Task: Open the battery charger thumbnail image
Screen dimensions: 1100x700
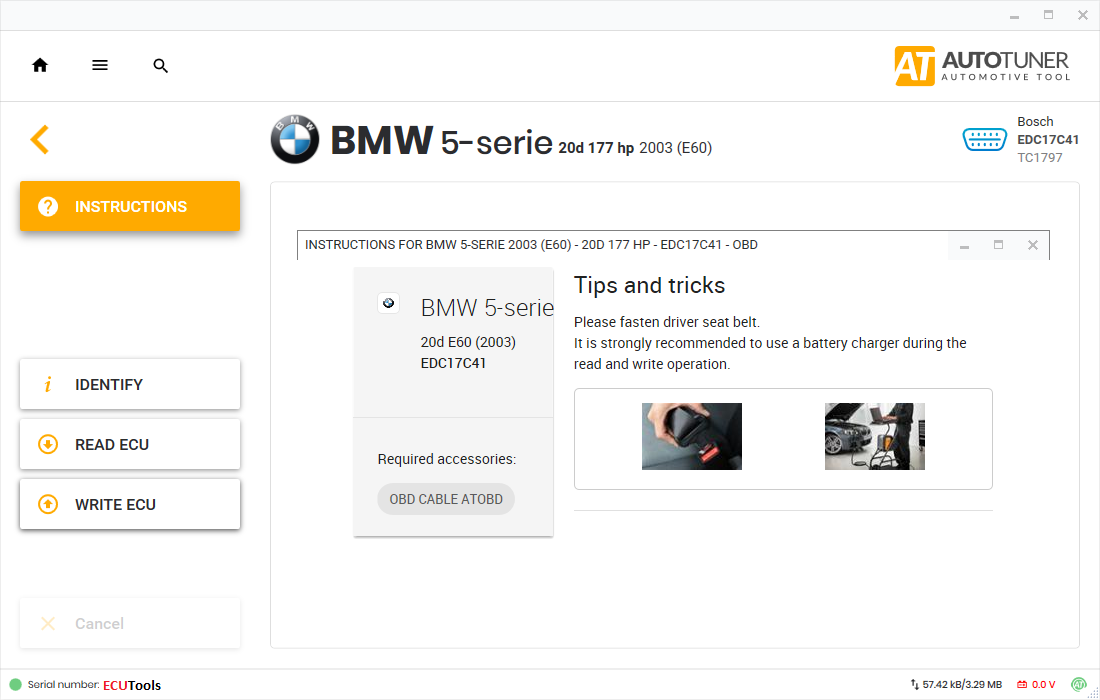Action: click(875, 436)
